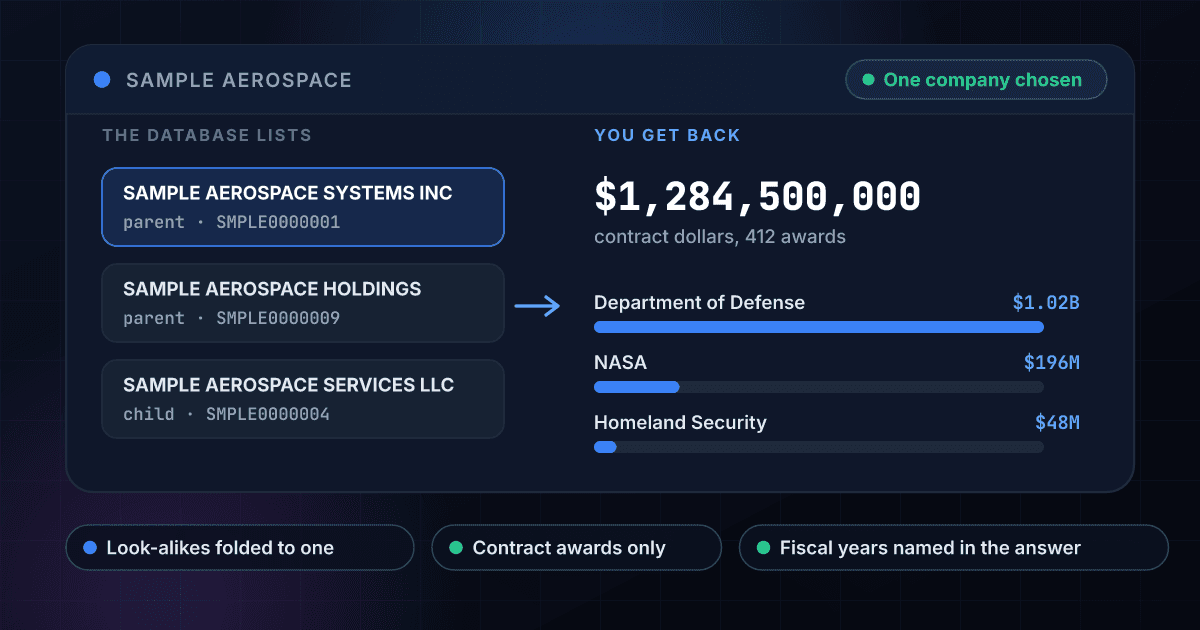
Task: Click the blue dot in Look-alikes pill
Action: 90,548
